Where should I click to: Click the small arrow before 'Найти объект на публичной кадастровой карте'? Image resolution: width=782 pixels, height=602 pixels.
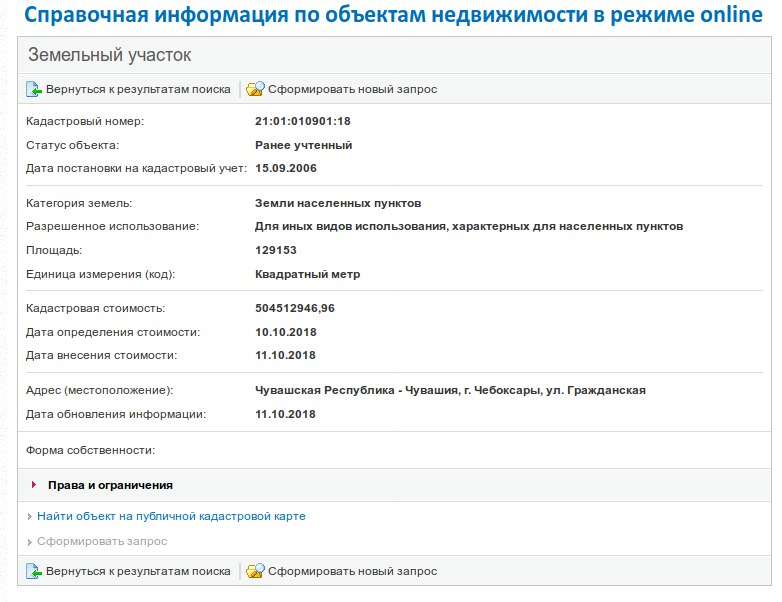pyautogui.click(x=30, y=517)
